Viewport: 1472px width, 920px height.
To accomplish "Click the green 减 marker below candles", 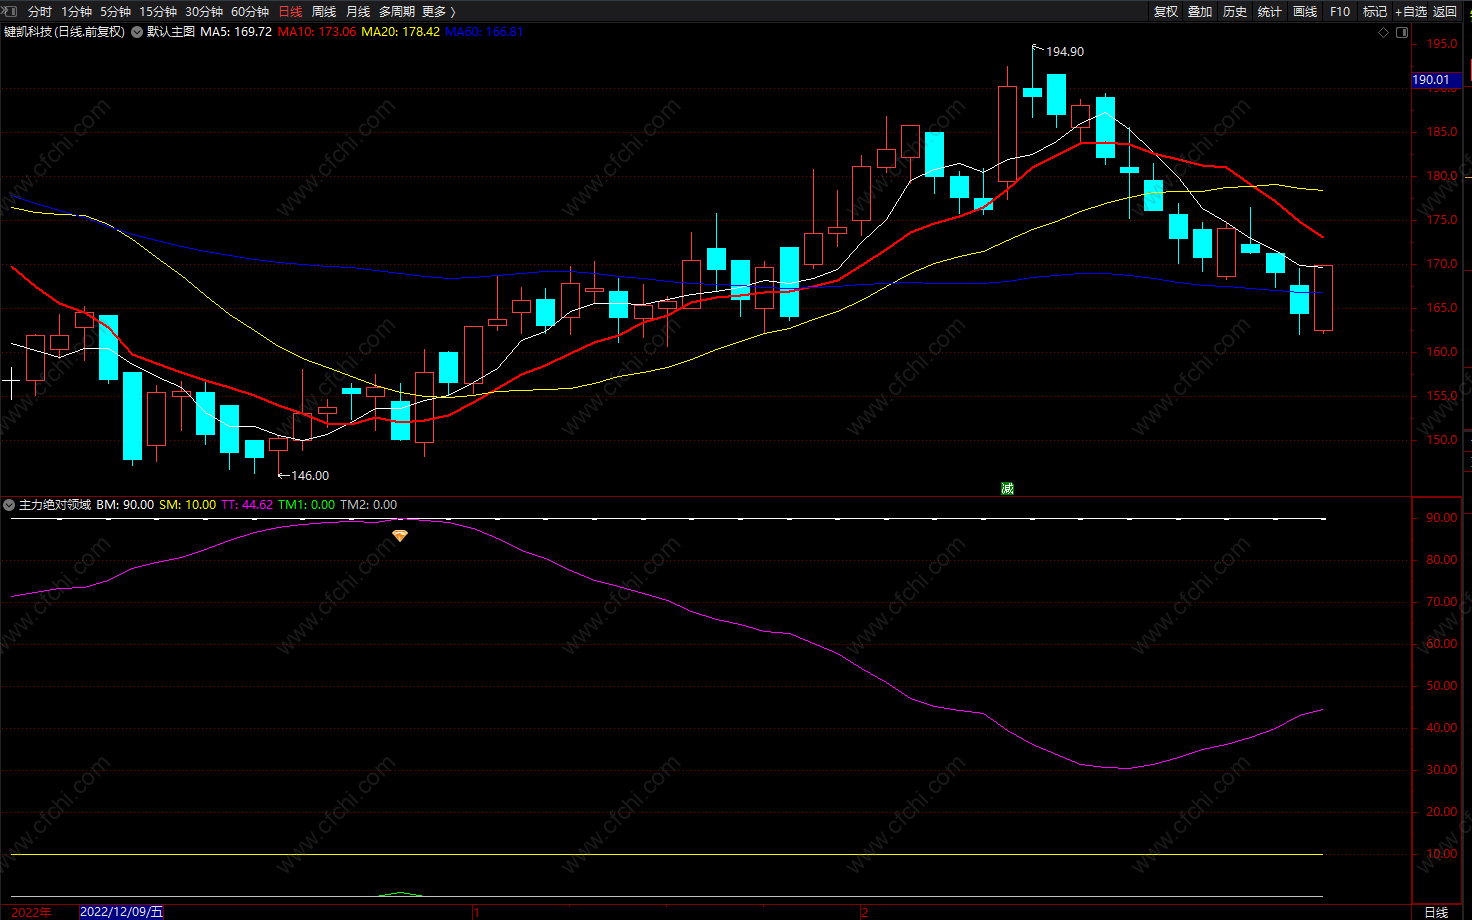I will (x=1007, y=488).
